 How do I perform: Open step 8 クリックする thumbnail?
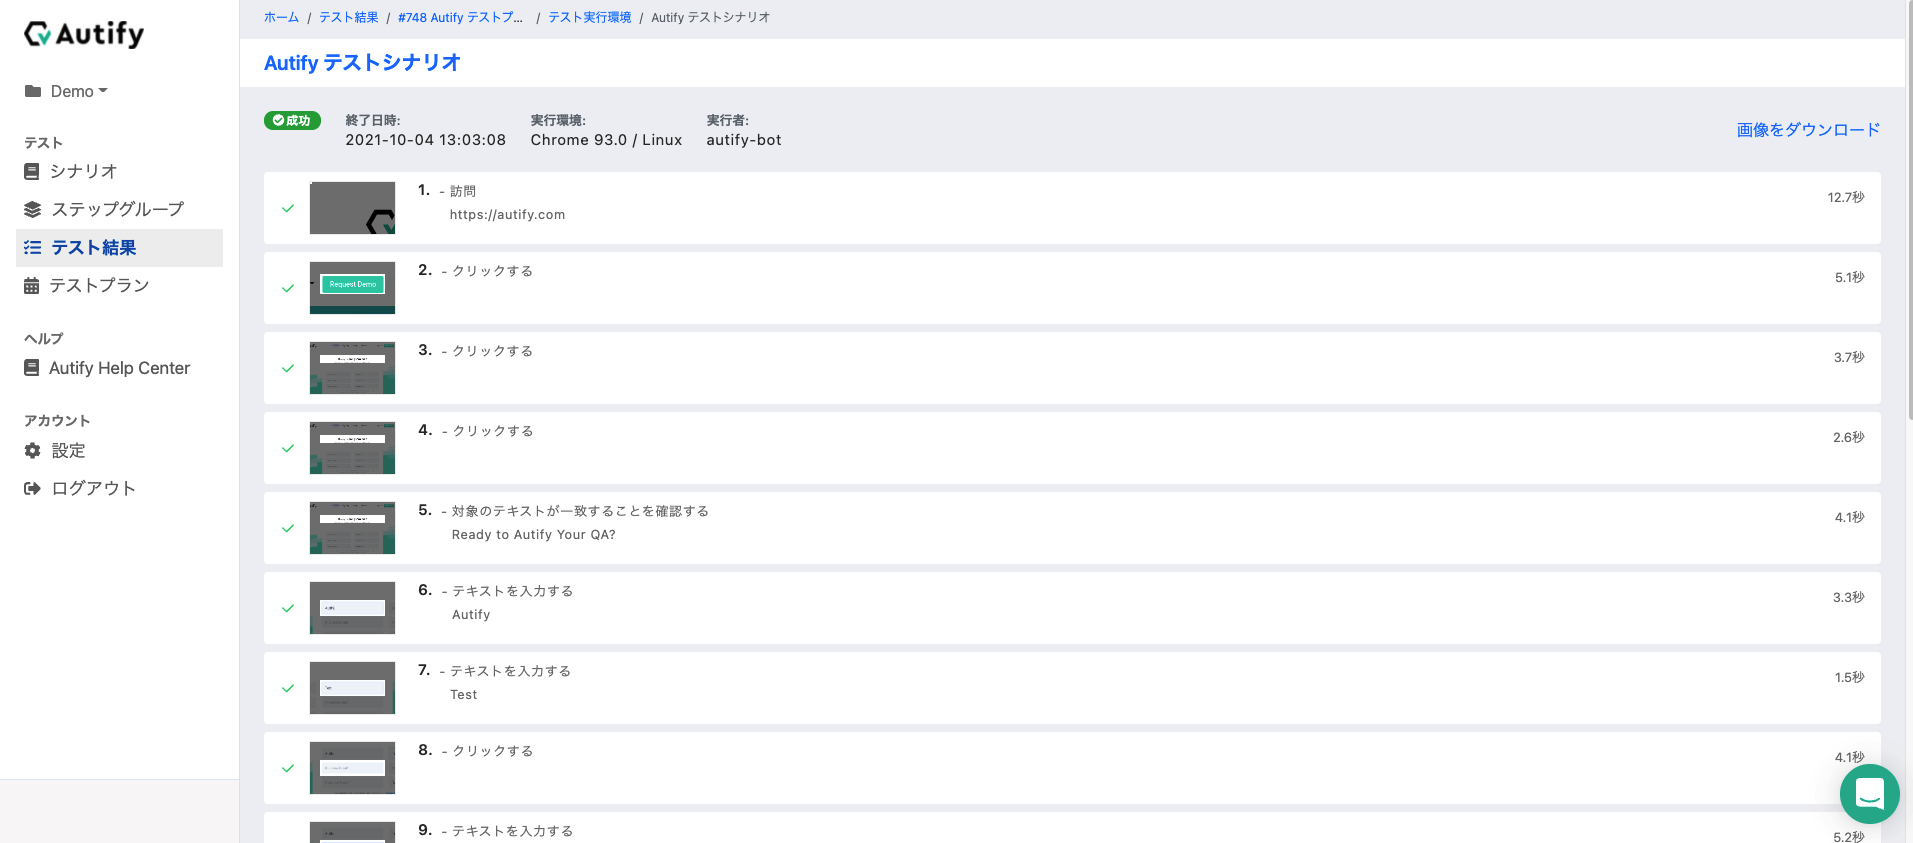[x=352, y=768]
